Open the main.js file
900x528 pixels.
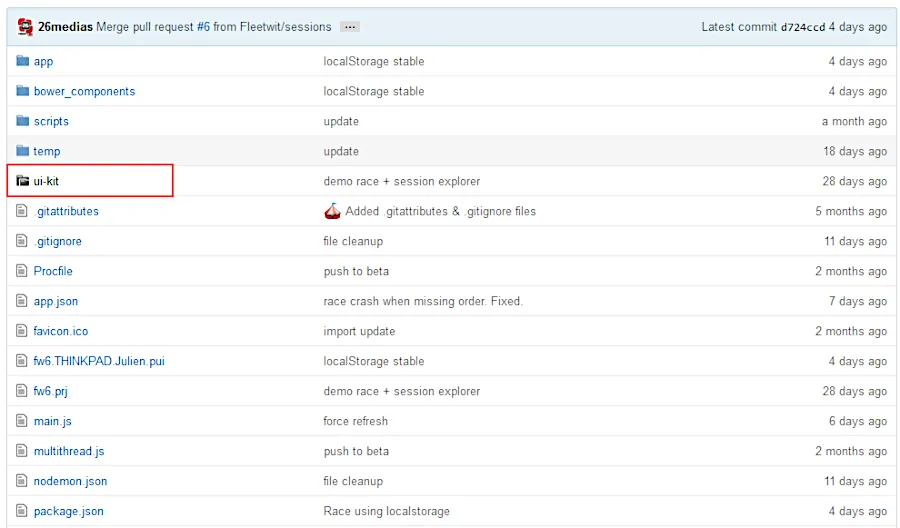[x=52, y=421]
